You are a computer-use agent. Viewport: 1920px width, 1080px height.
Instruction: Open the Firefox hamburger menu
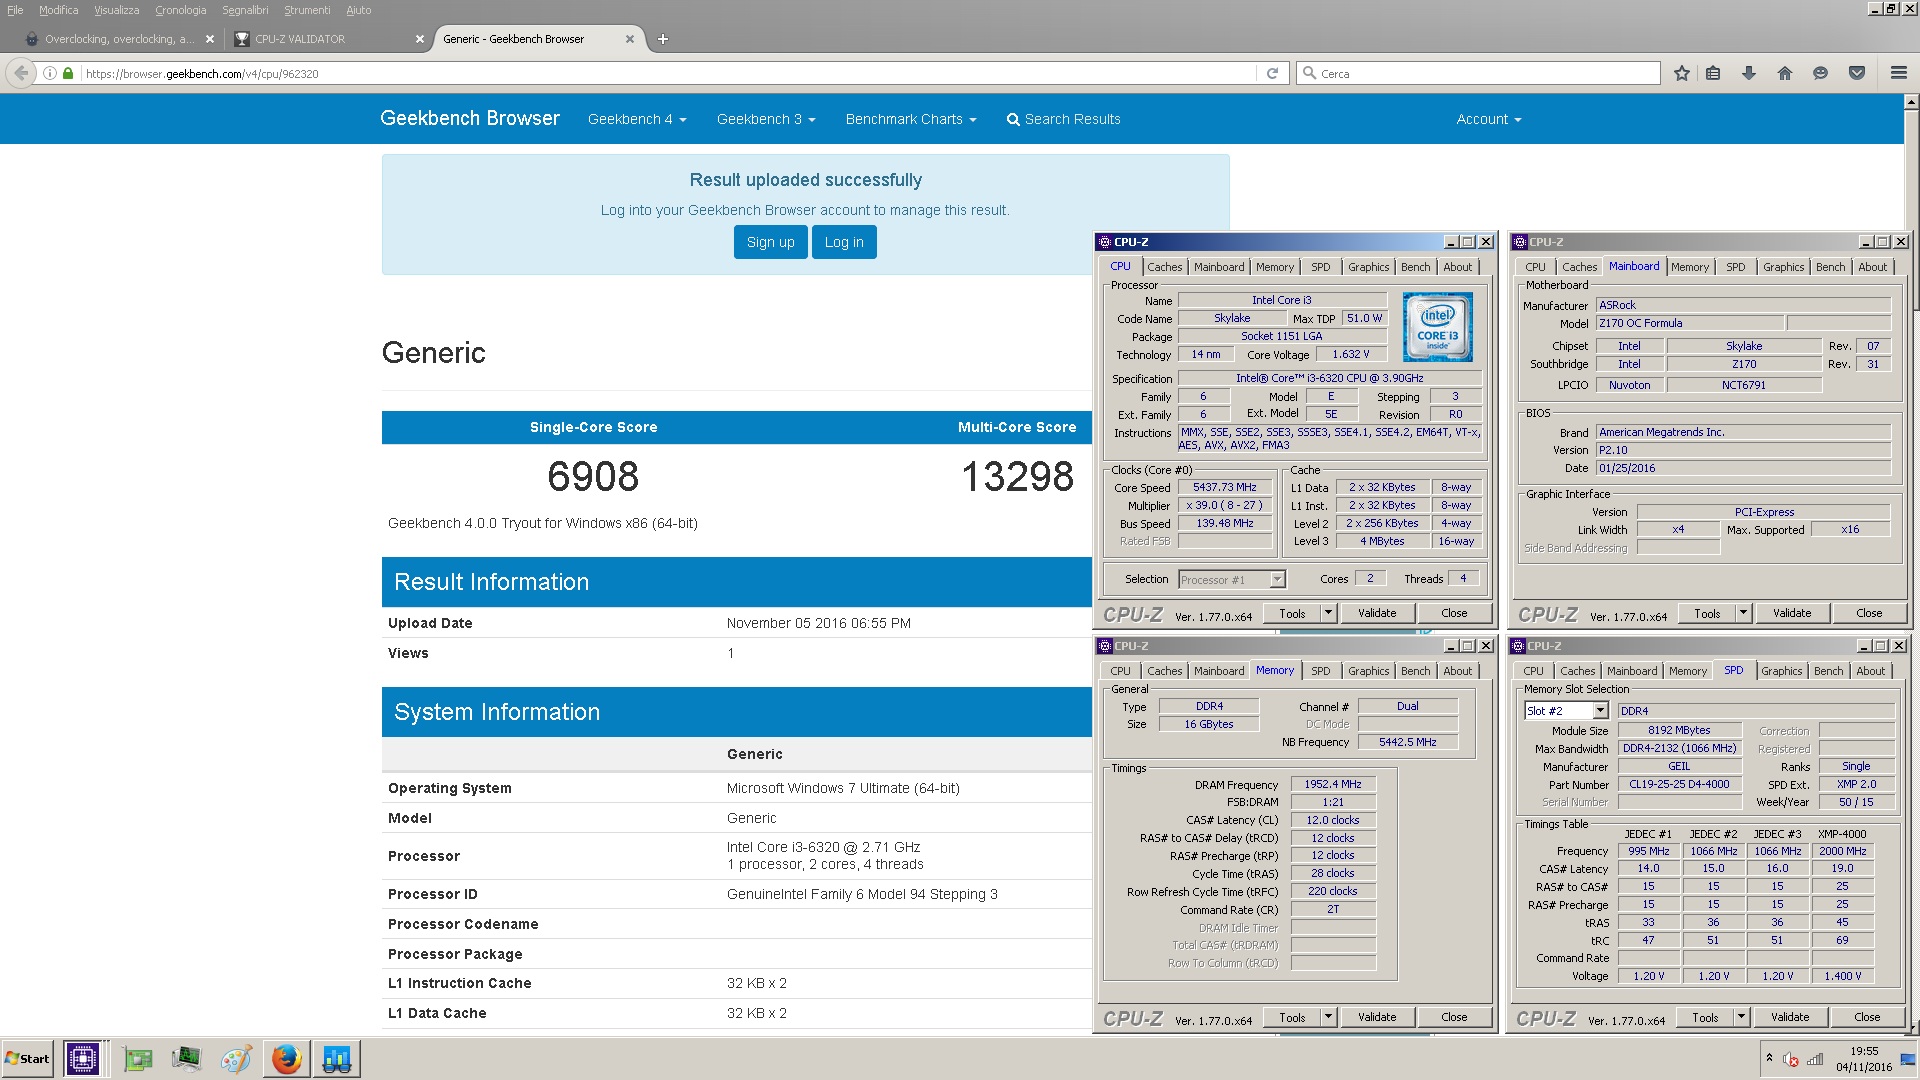[x=1898, y=73]
